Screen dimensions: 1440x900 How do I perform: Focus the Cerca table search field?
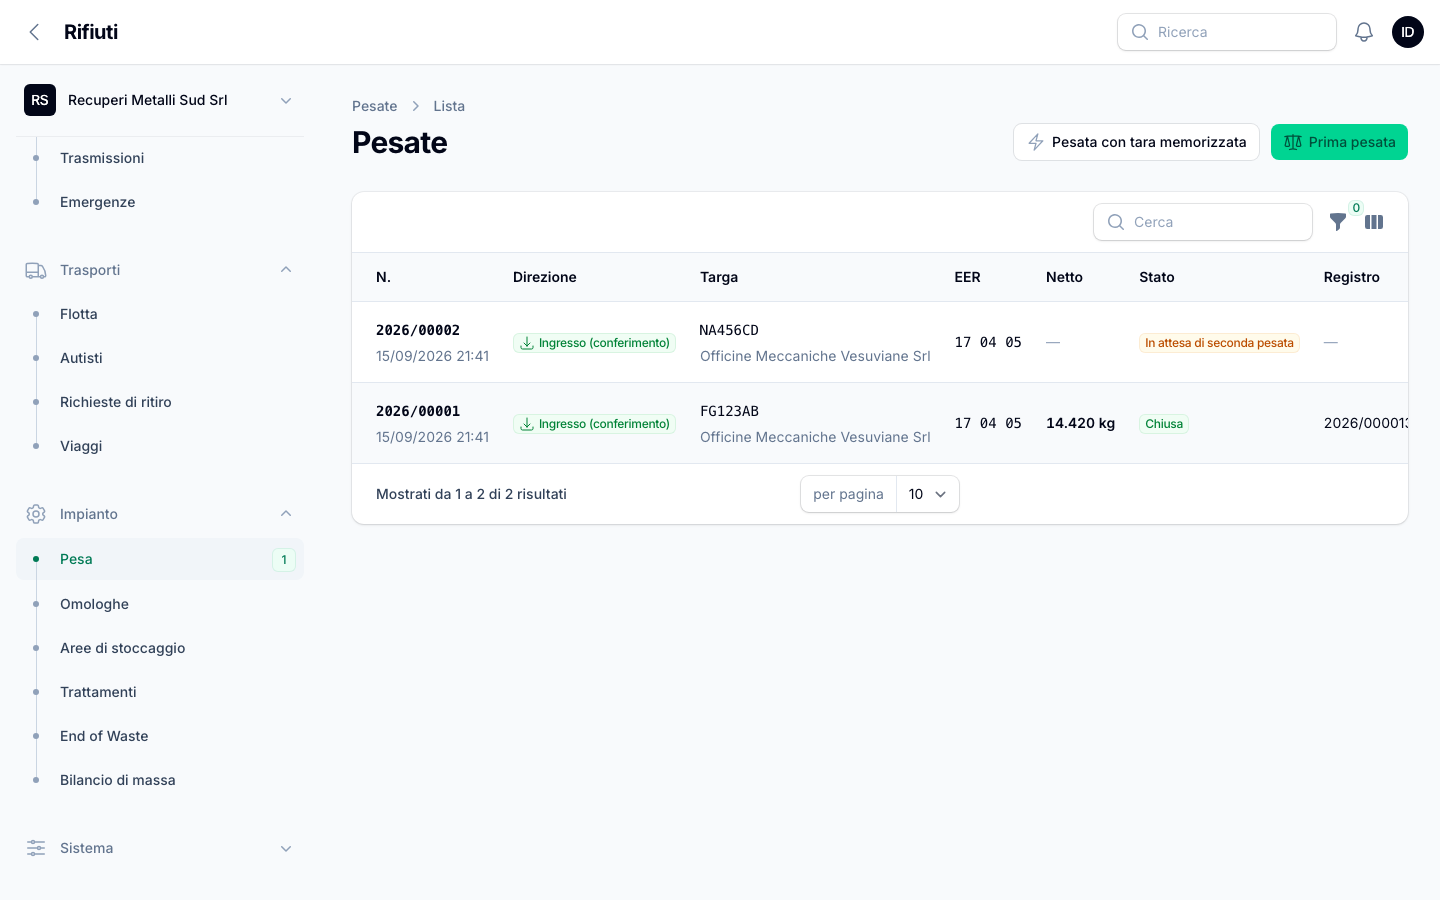[x=1203, y=222]
